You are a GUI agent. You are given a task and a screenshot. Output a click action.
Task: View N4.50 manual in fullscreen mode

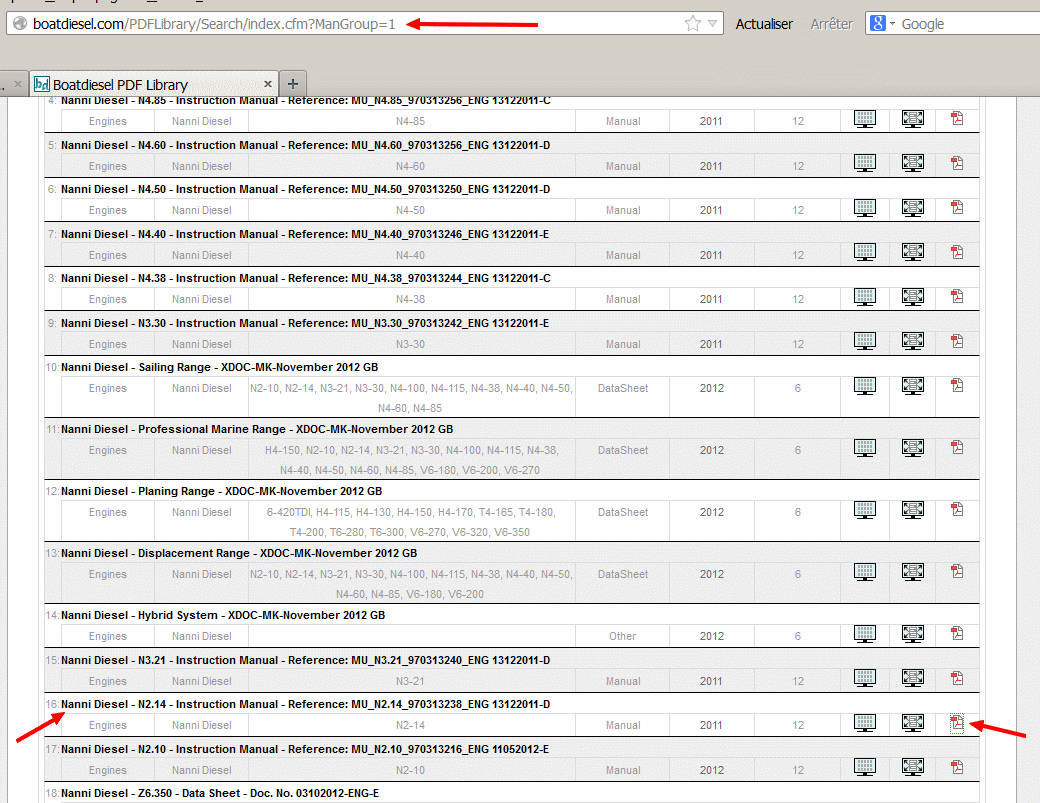(912, 207)
